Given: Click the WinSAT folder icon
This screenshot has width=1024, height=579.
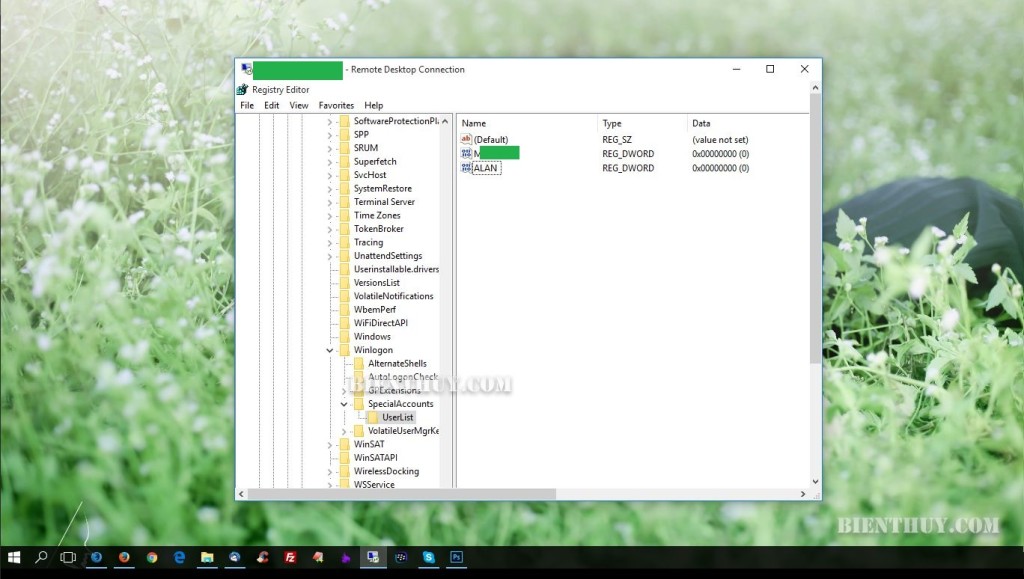Looking at the screenshot, I should click(x=344, y=444).
